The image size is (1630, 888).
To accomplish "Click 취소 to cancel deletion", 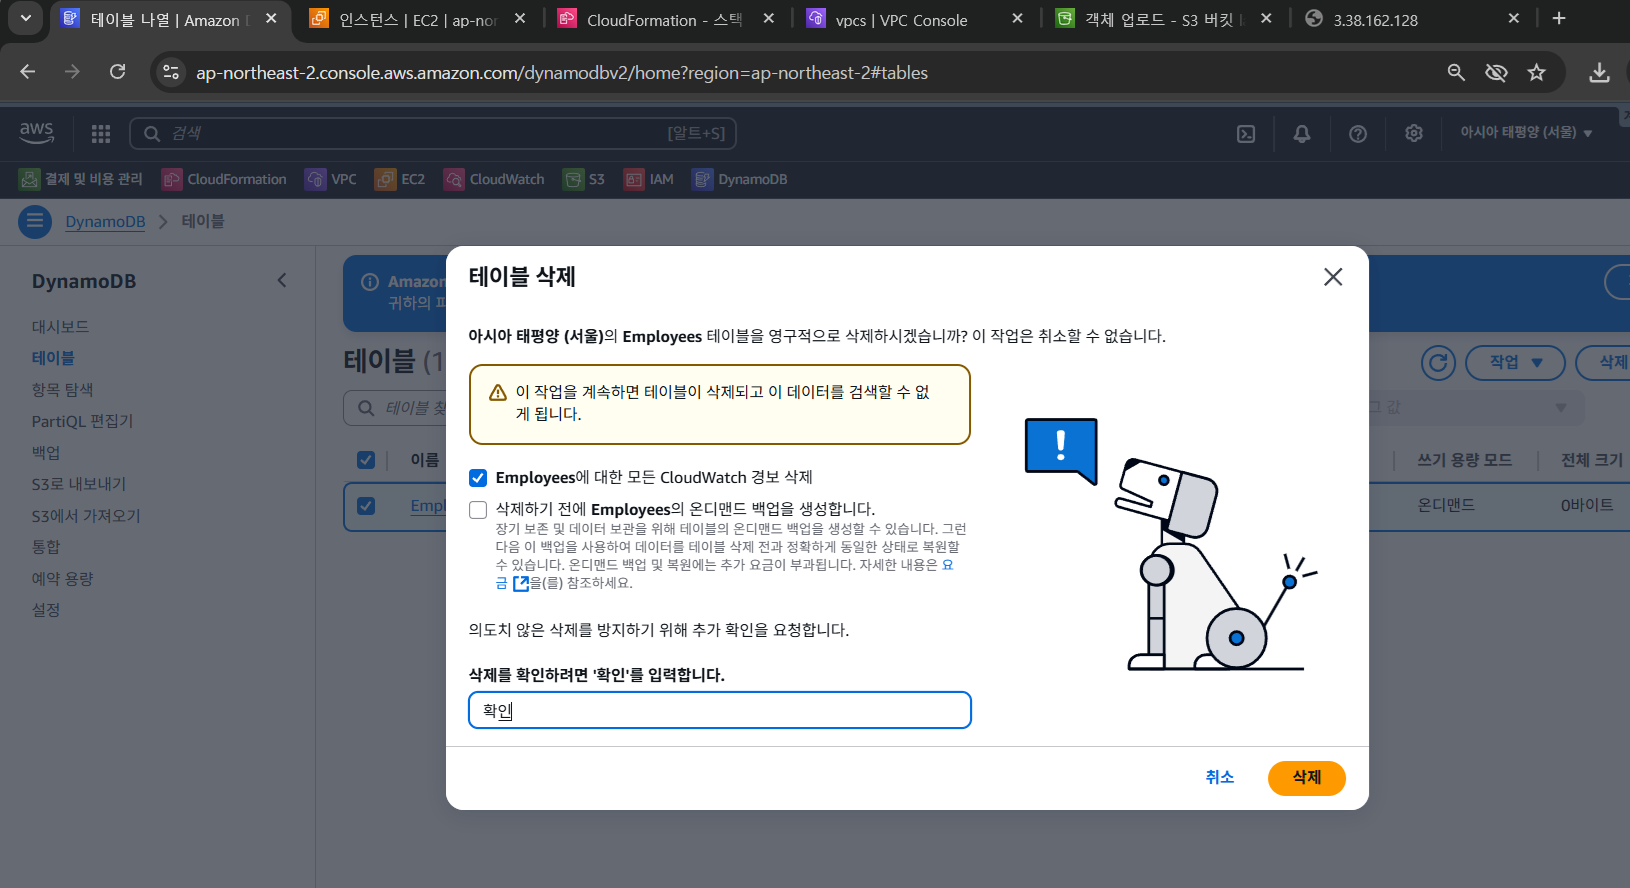I will tap(1220, 778).
